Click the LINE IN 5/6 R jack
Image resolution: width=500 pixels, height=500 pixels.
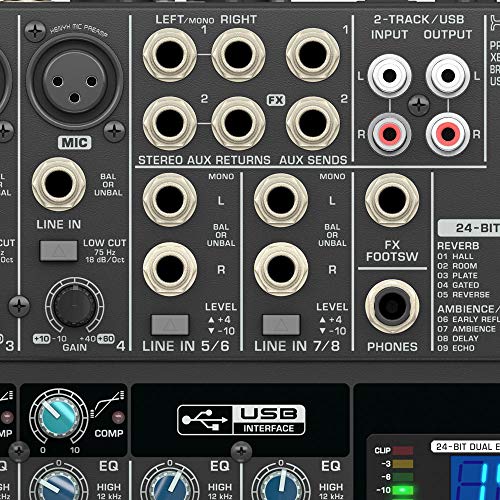170,269
